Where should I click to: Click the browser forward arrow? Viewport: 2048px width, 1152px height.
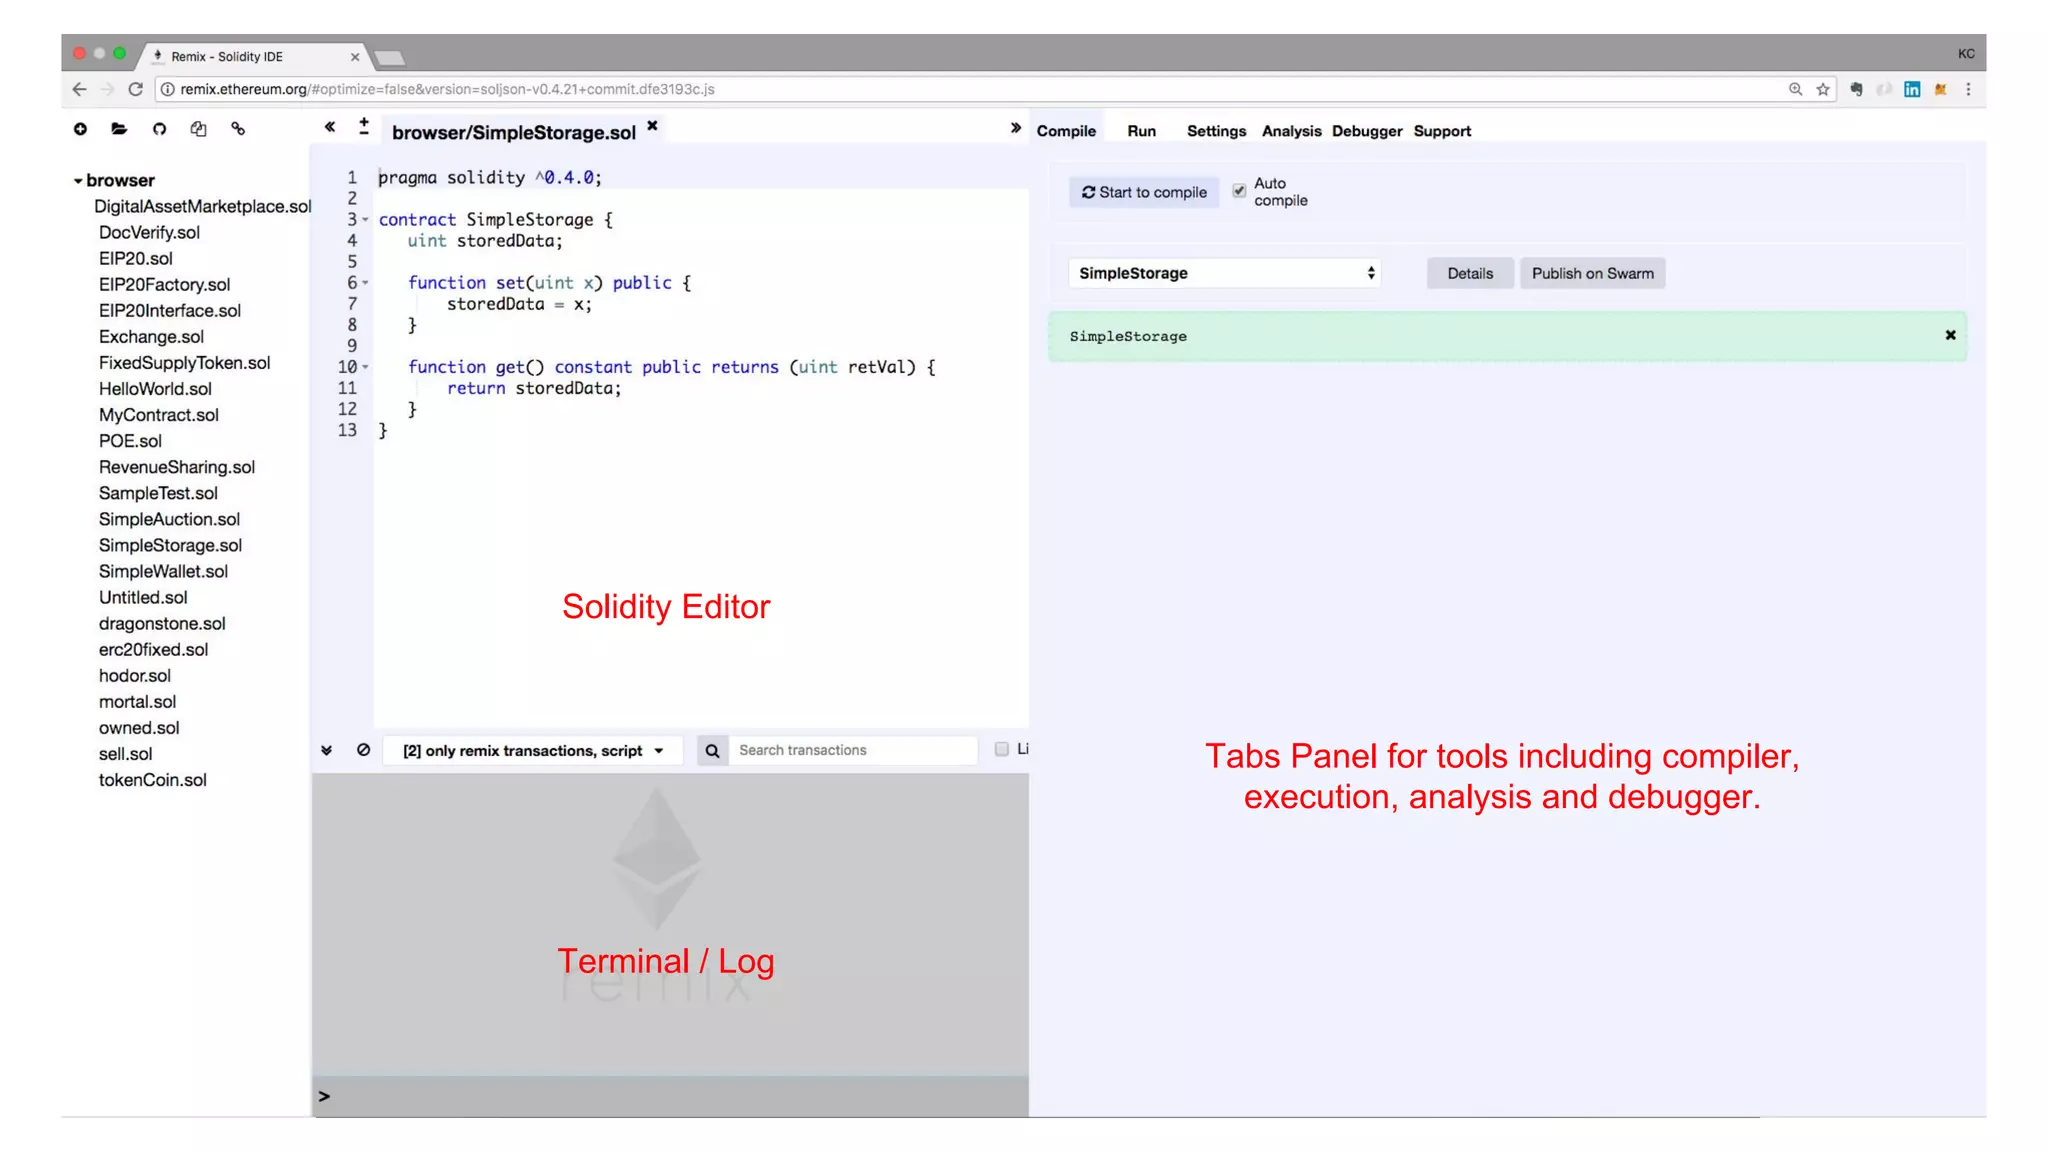point(108,89)
